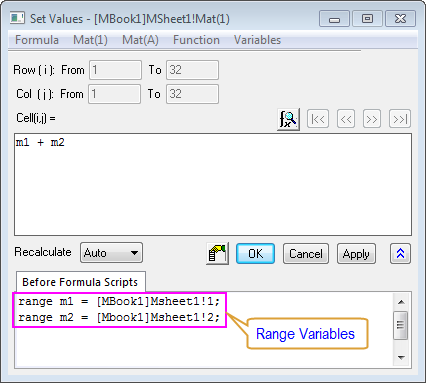
Task: Go to first matrix object button
Action: click(x=318, y=119)
